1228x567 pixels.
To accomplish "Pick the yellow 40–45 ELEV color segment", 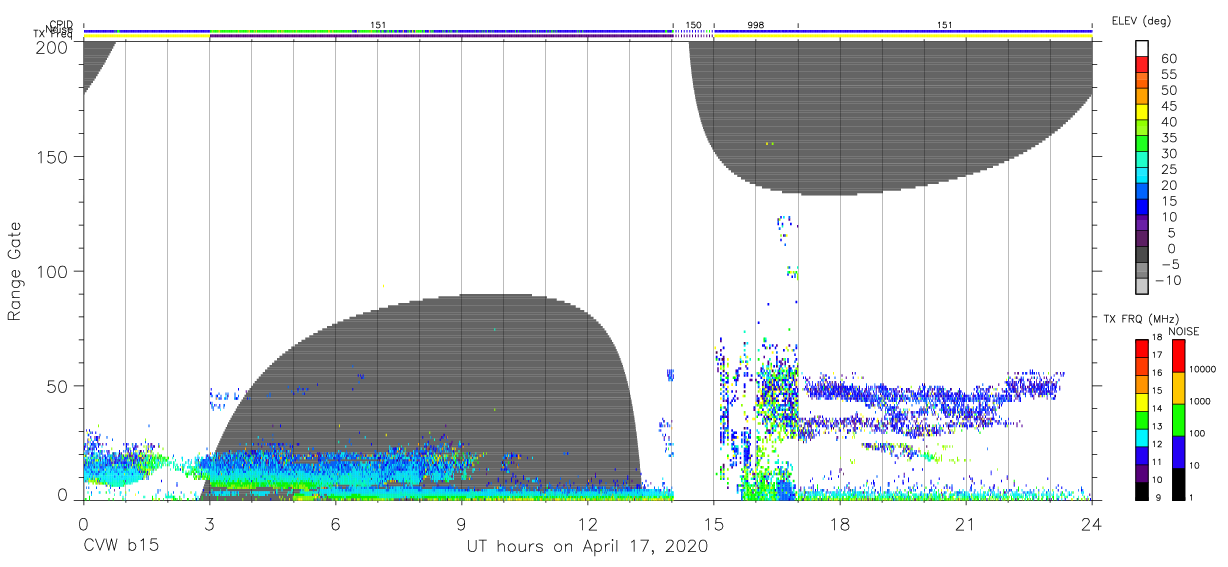I will coord(1142,111).
